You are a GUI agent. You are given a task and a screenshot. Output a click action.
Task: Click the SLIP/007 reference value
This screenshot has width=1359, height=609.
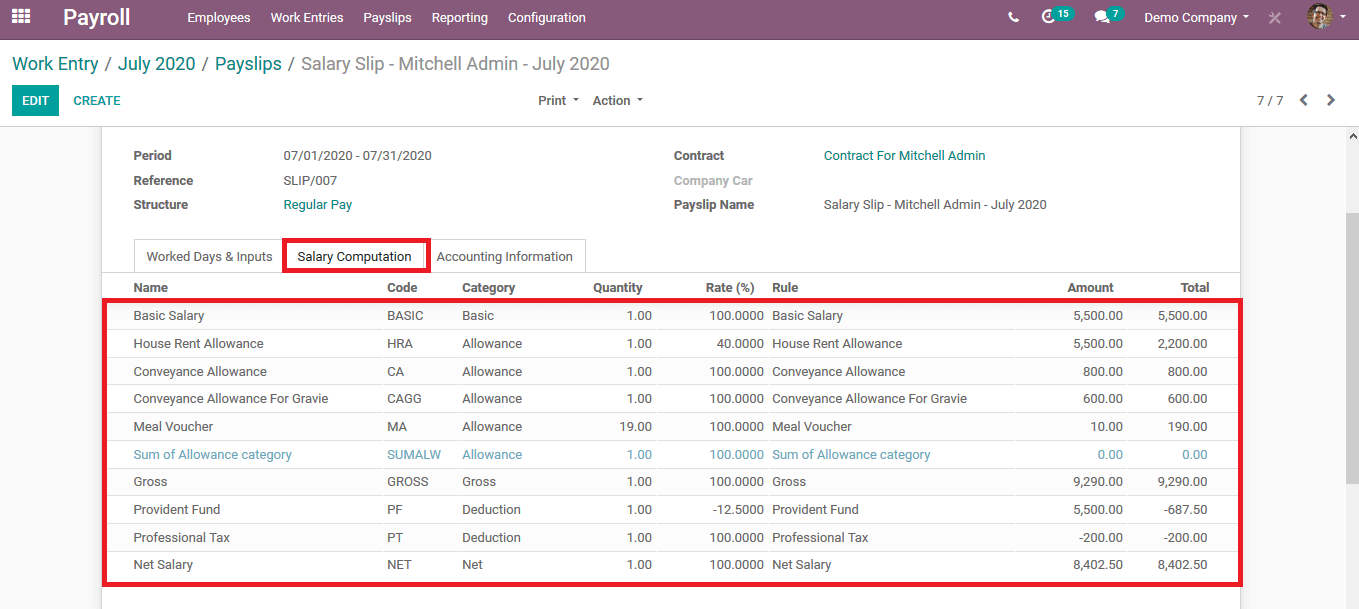tap(311, 181)
